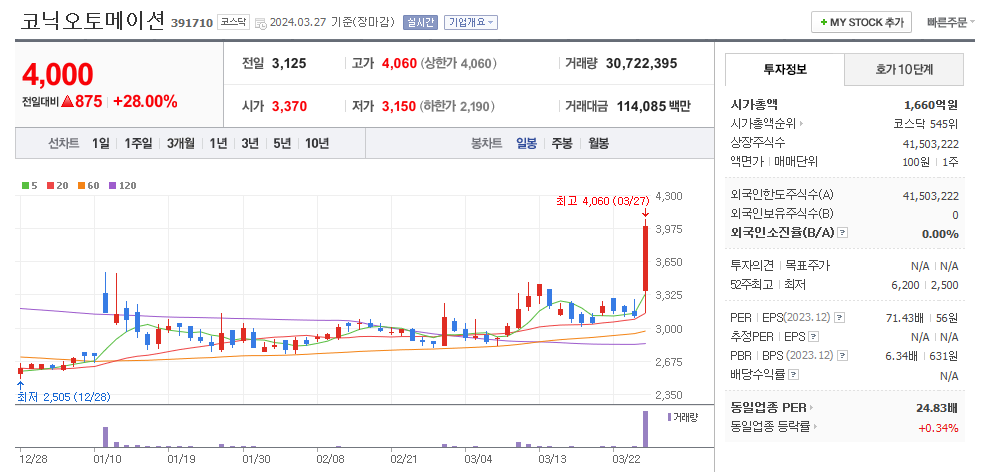Switch candle chart to 일봉
Screen dimensions: 982x472
tap(526, 143)
